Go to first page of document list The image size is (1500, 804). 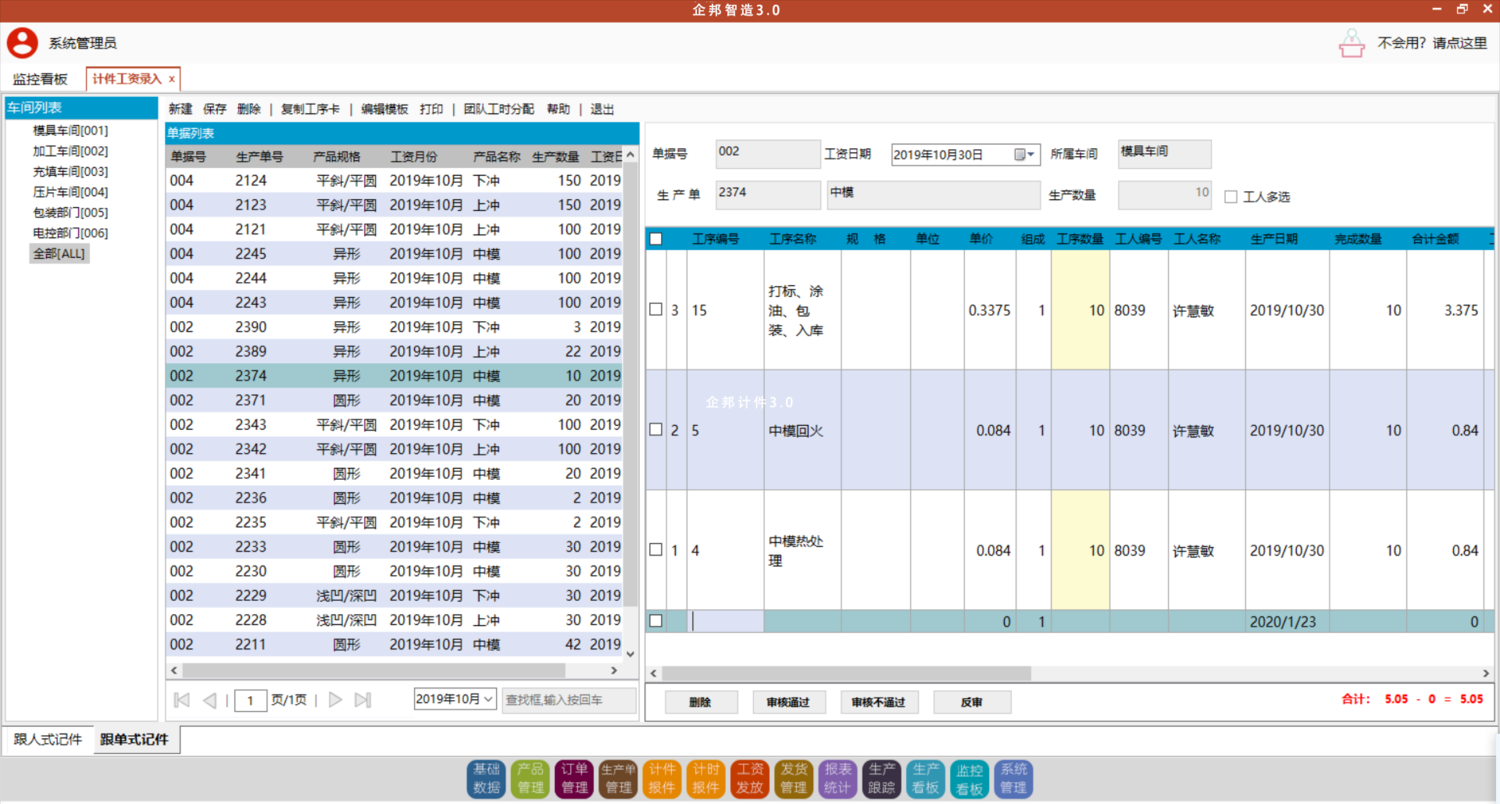(182, 700)
